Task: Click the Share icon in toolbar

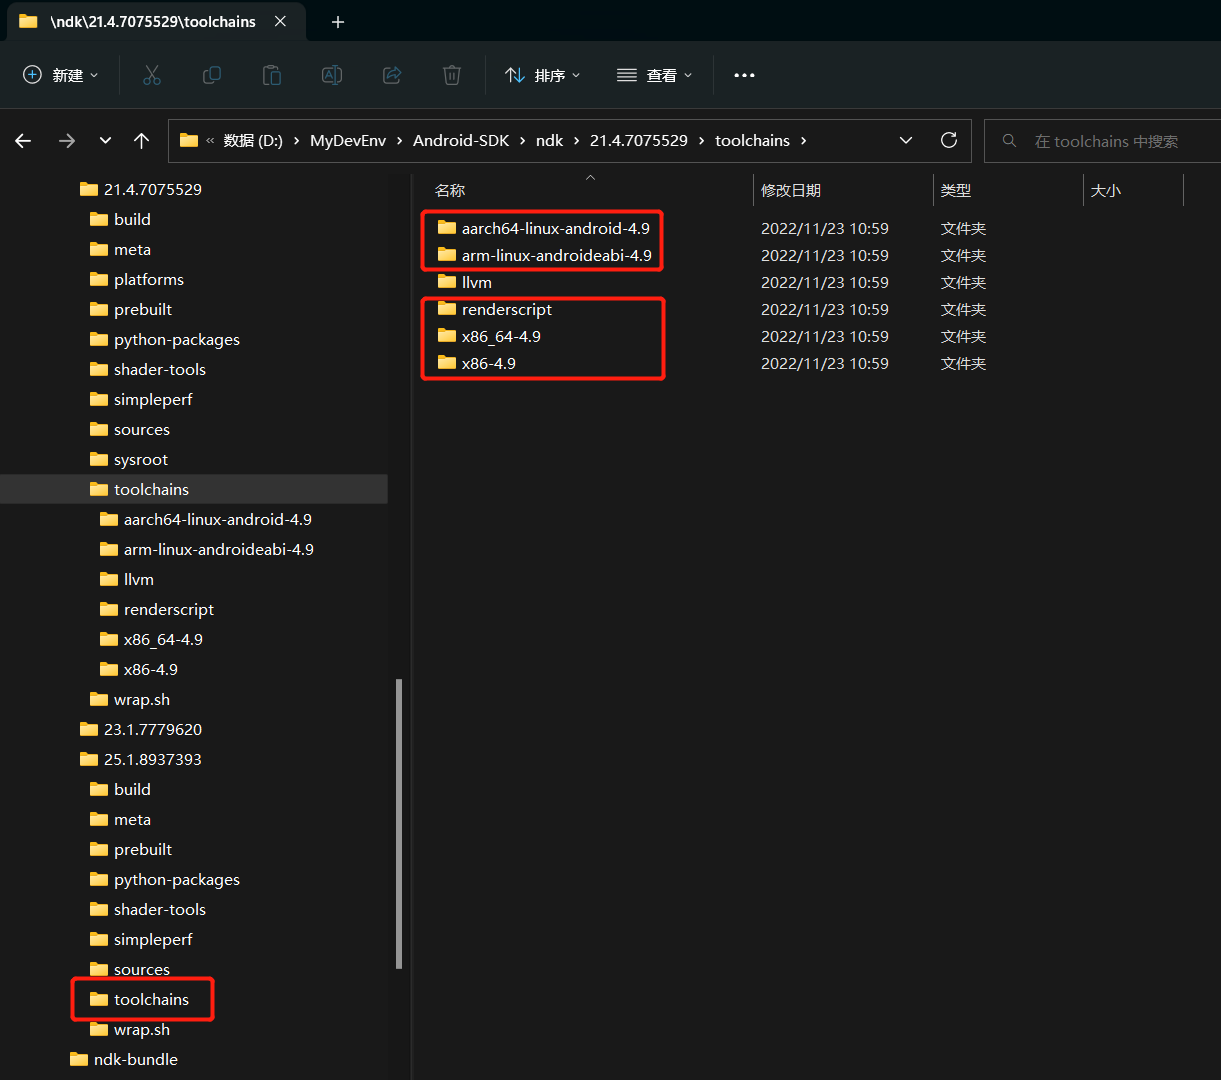Action: click(392, 75)
